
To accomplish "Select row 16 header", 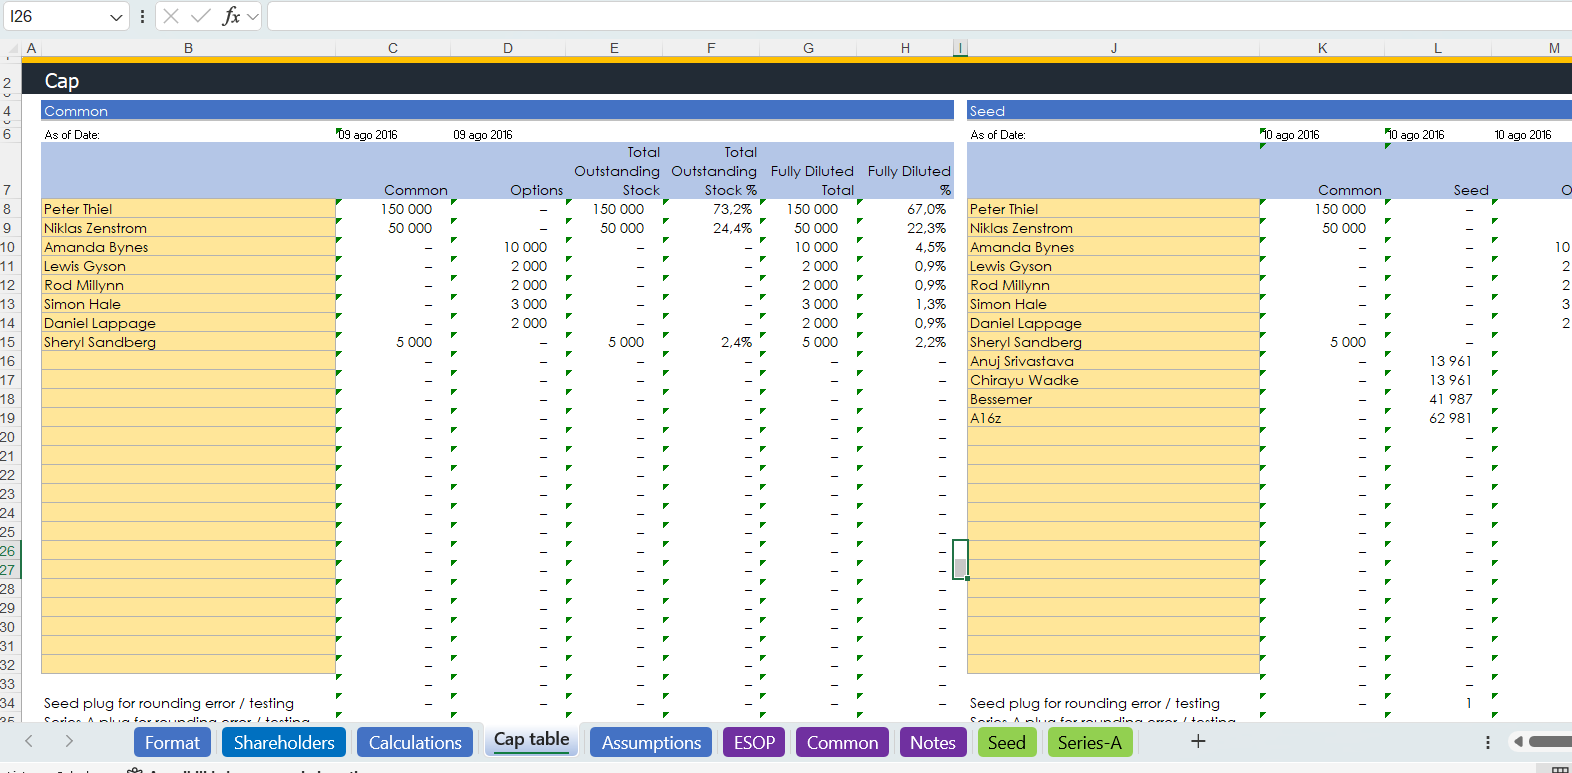I will coord(8,361).
